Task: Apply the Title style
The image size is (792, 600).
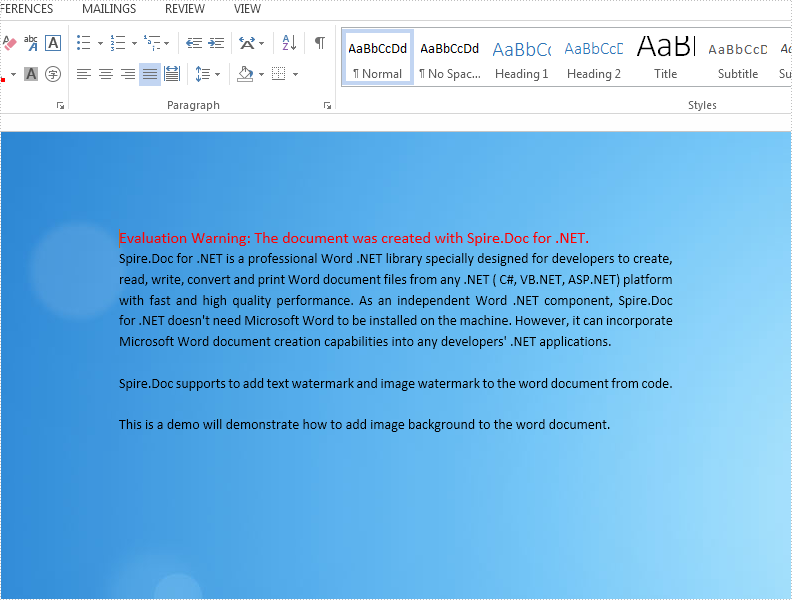Action: click(x=666, y=58)
